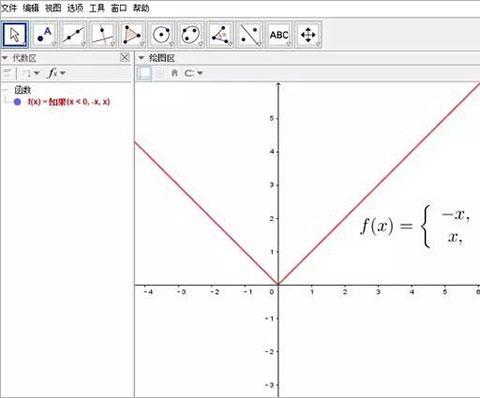Screen dimensions: 480x398
Task: Select the Move arrow tool
Action: click(x=15, y=34)
